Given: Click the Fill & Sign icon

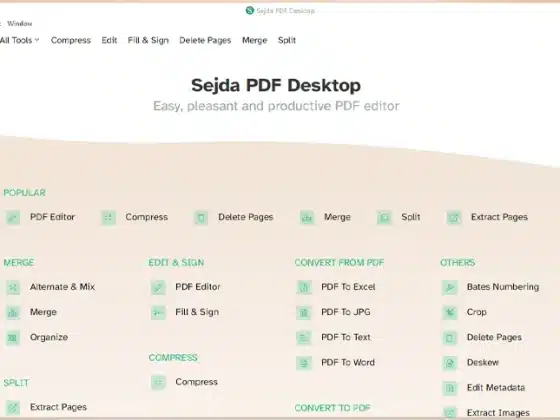Looking at the screenshot, I should pos(158,312).
